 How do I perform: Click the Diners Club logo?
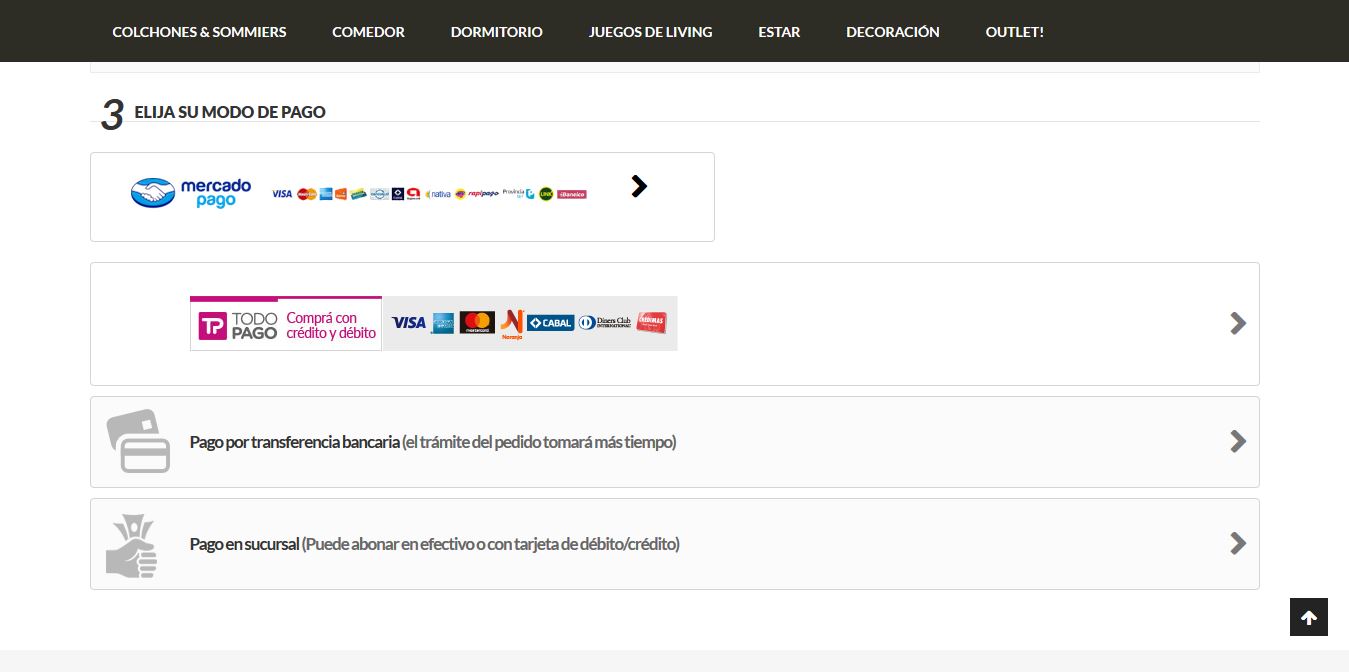(605, 322)
